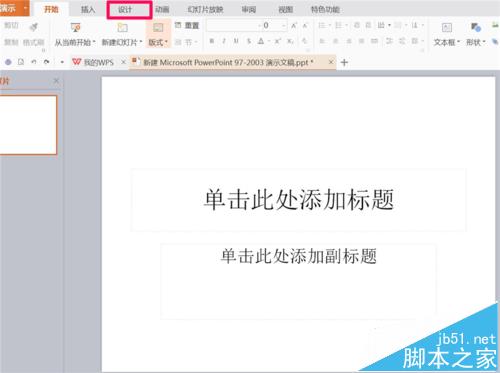Image resolution: width=500 pixels, height=373 pixels.
Task: Click the plus button to add new tab
Action: 344,62
